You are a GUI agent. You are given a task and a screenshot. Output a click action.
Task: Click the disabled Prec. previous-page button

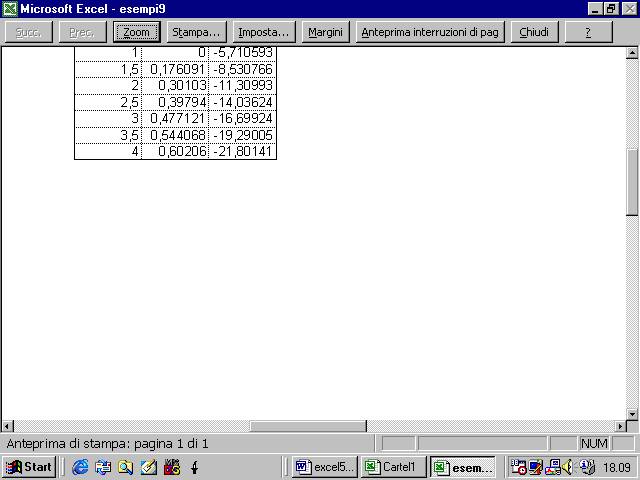(x=82, y=32)
